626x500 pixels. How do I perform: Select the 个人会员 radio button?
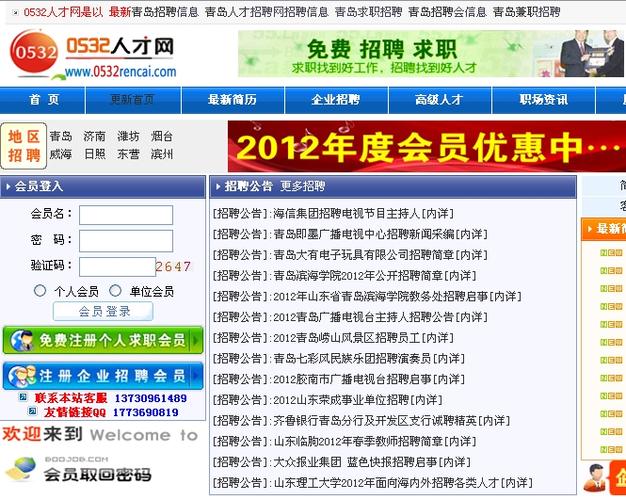40,291
